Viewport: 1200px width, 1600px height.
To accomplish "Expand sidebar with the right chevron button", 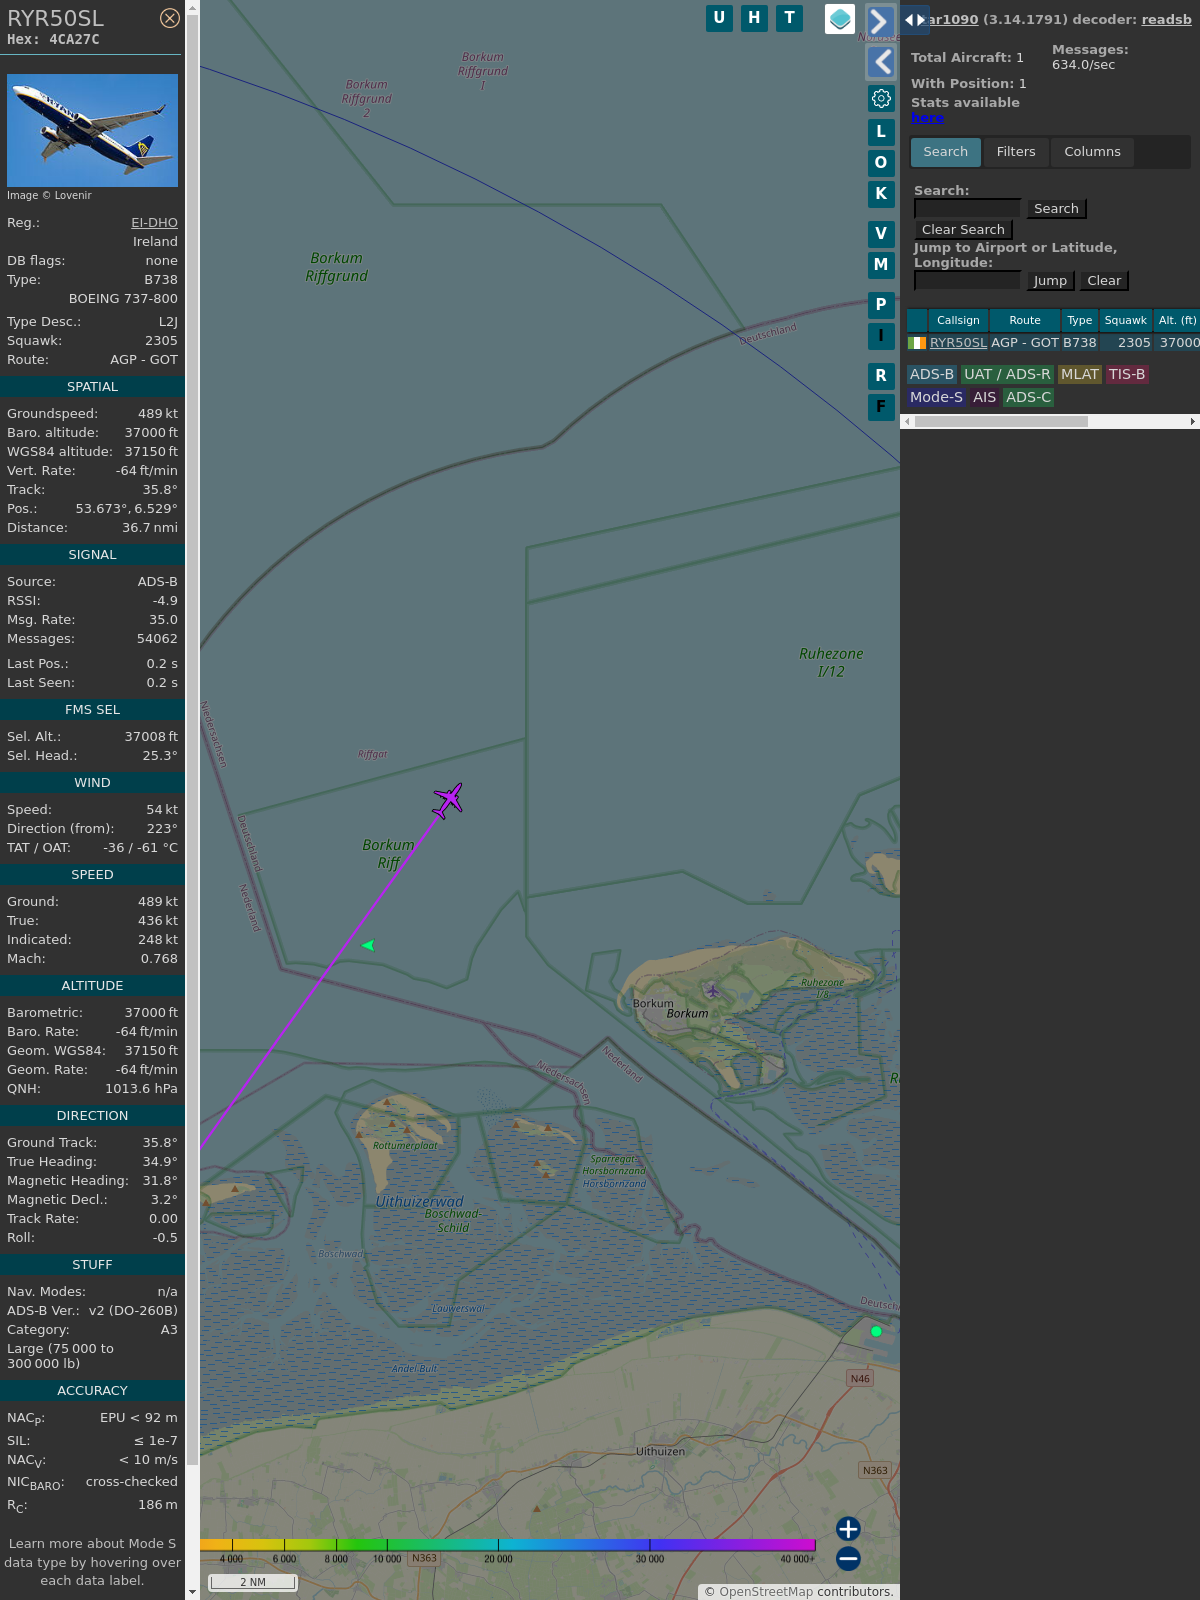I will pos(880,21).
